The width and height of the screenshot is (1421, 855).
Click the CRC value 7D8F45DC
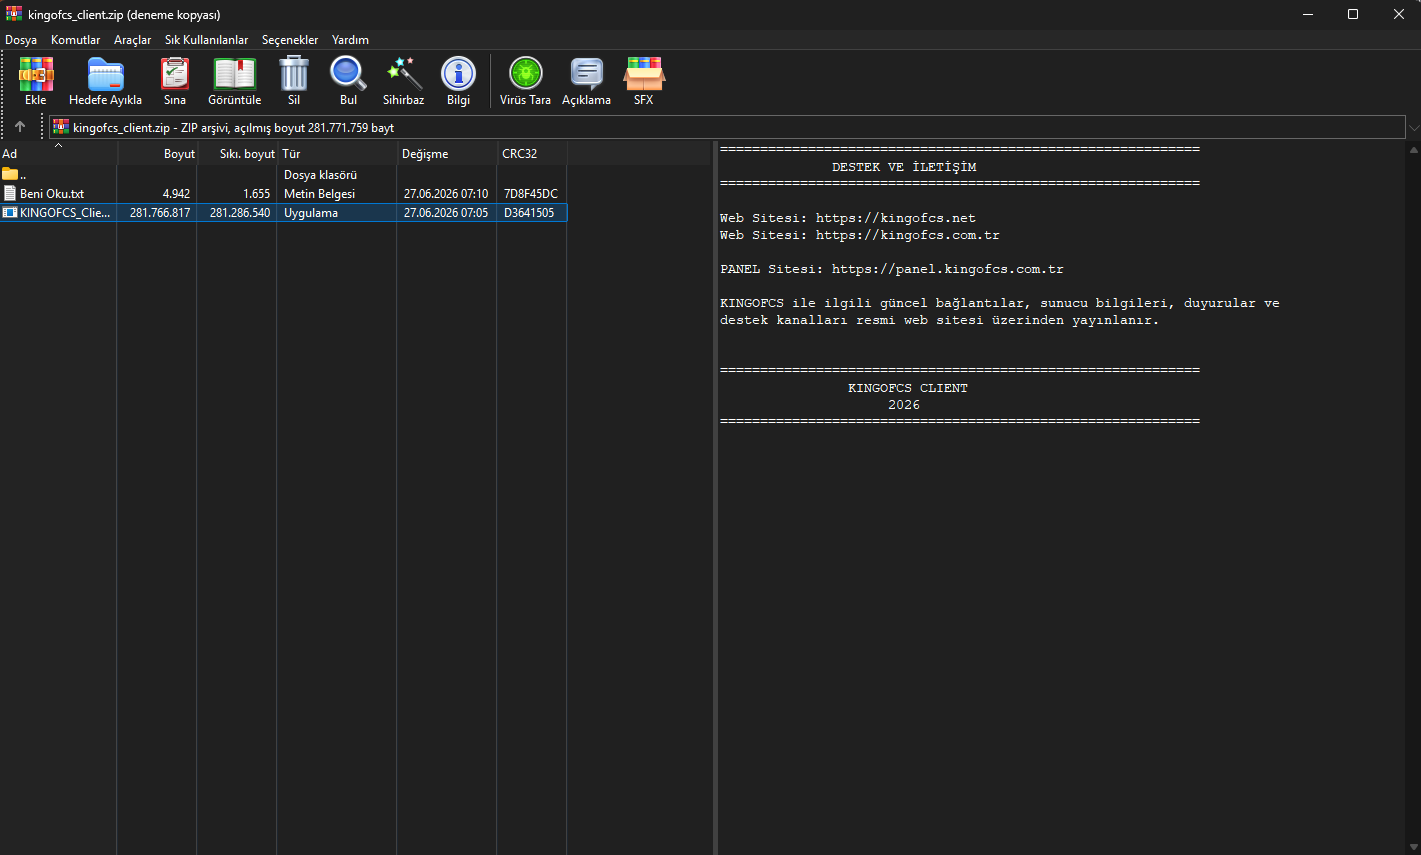coord(531,194)
